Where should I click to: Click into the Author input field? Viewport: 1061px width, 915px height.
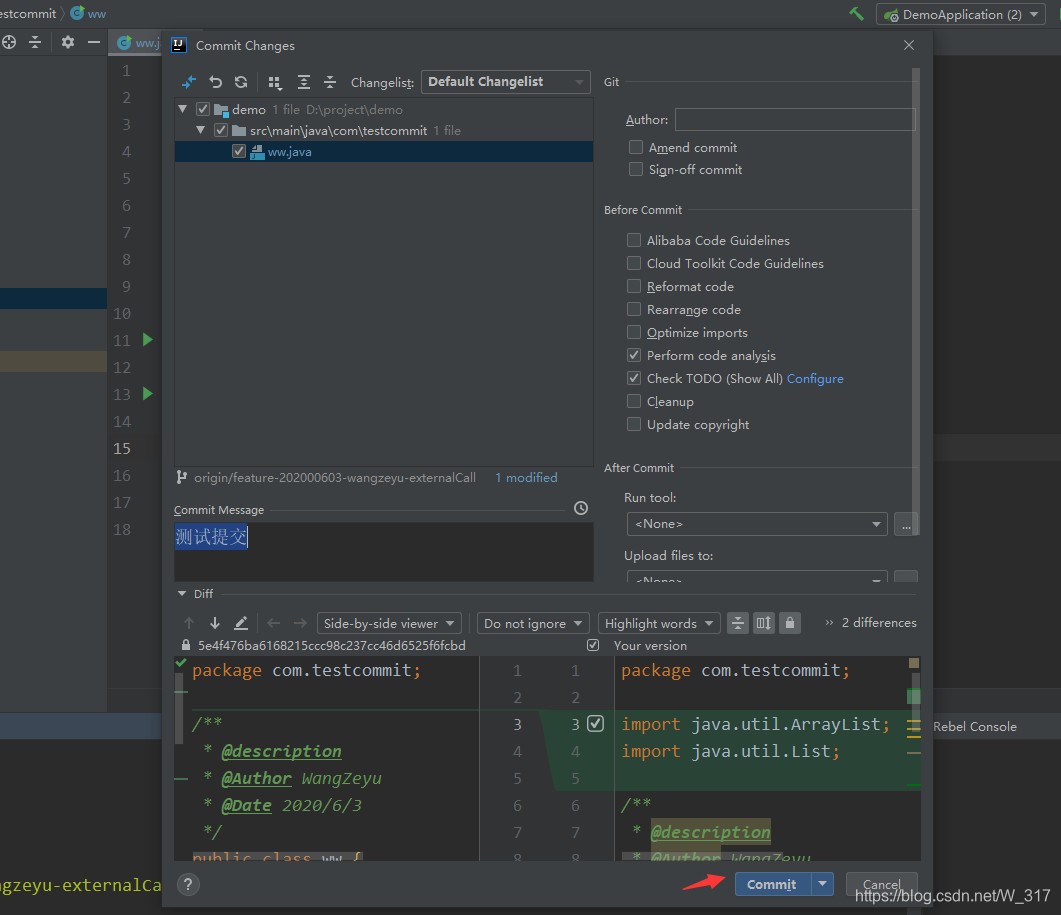click(794, 120)
